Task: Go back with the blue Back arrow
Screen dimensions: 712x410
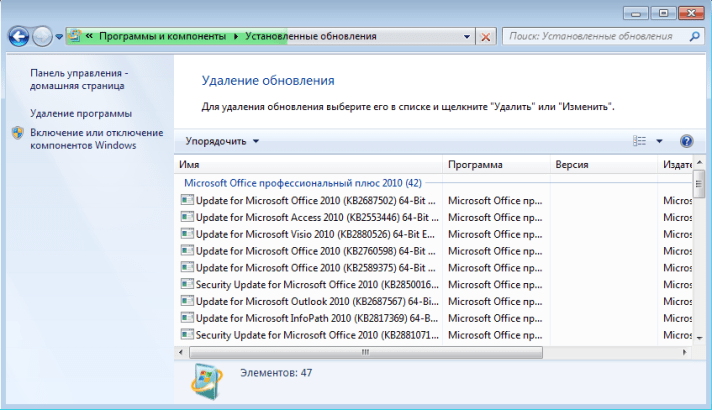Action: click(x=19, y=36)
